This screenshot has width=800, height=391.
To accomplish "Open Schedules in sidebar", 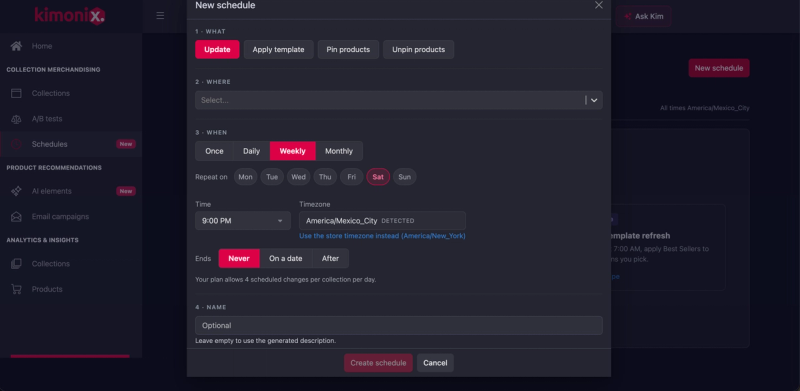I will pos(71,144).
